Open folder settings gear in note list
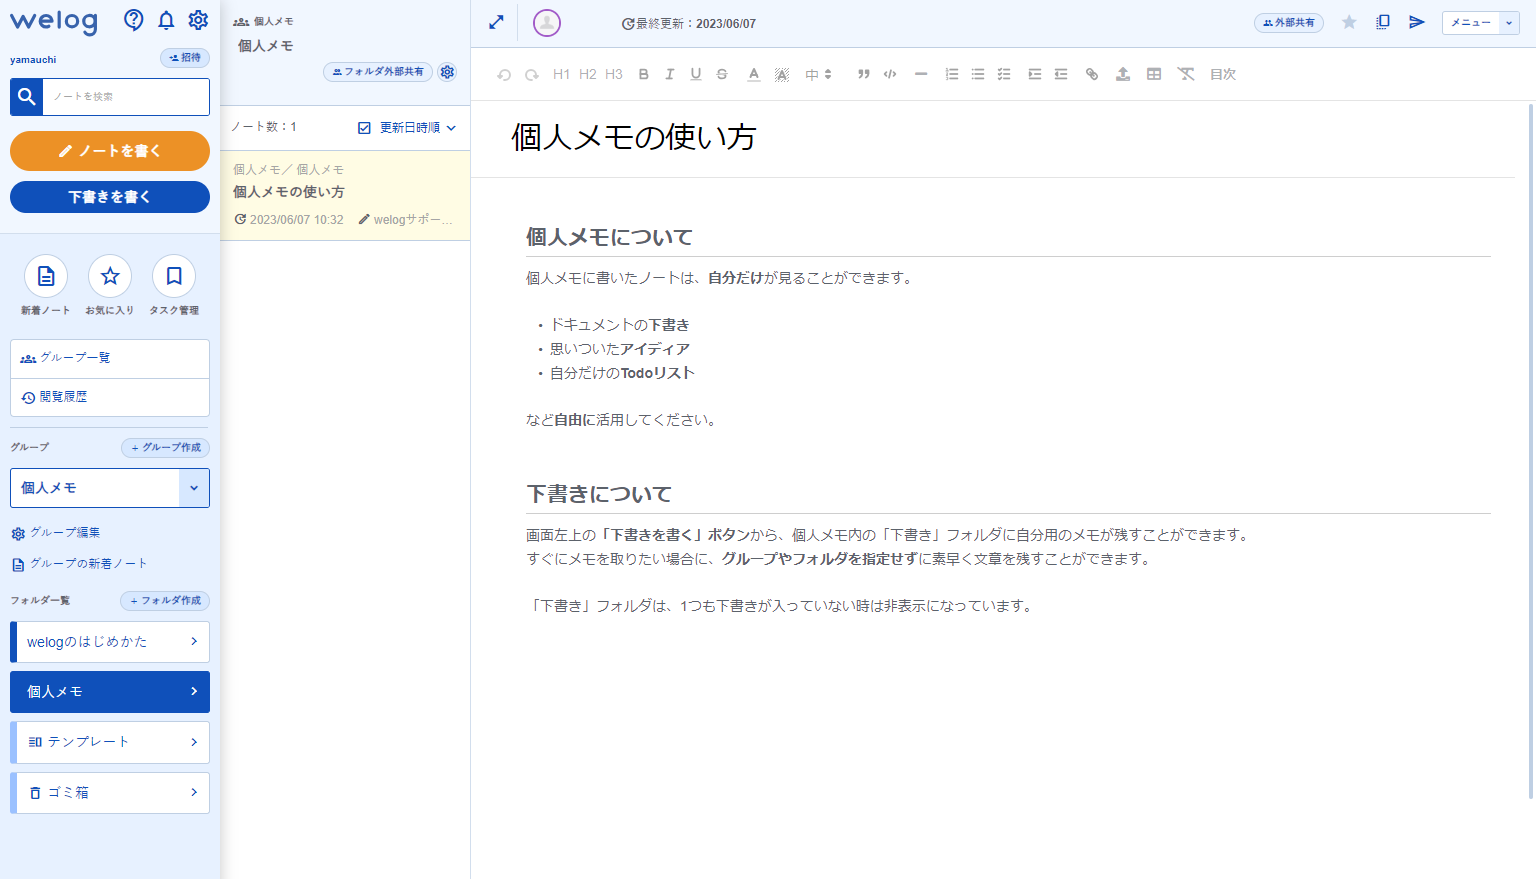The image size is (1536, 879). tap(447, 72)
